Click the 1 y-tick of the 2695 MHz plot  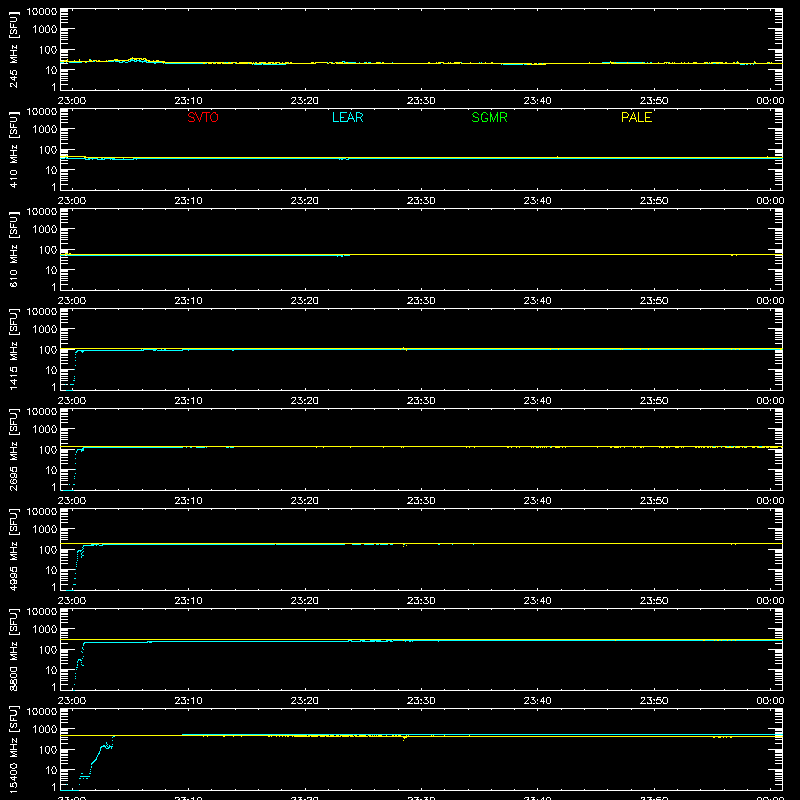point(54,487)
